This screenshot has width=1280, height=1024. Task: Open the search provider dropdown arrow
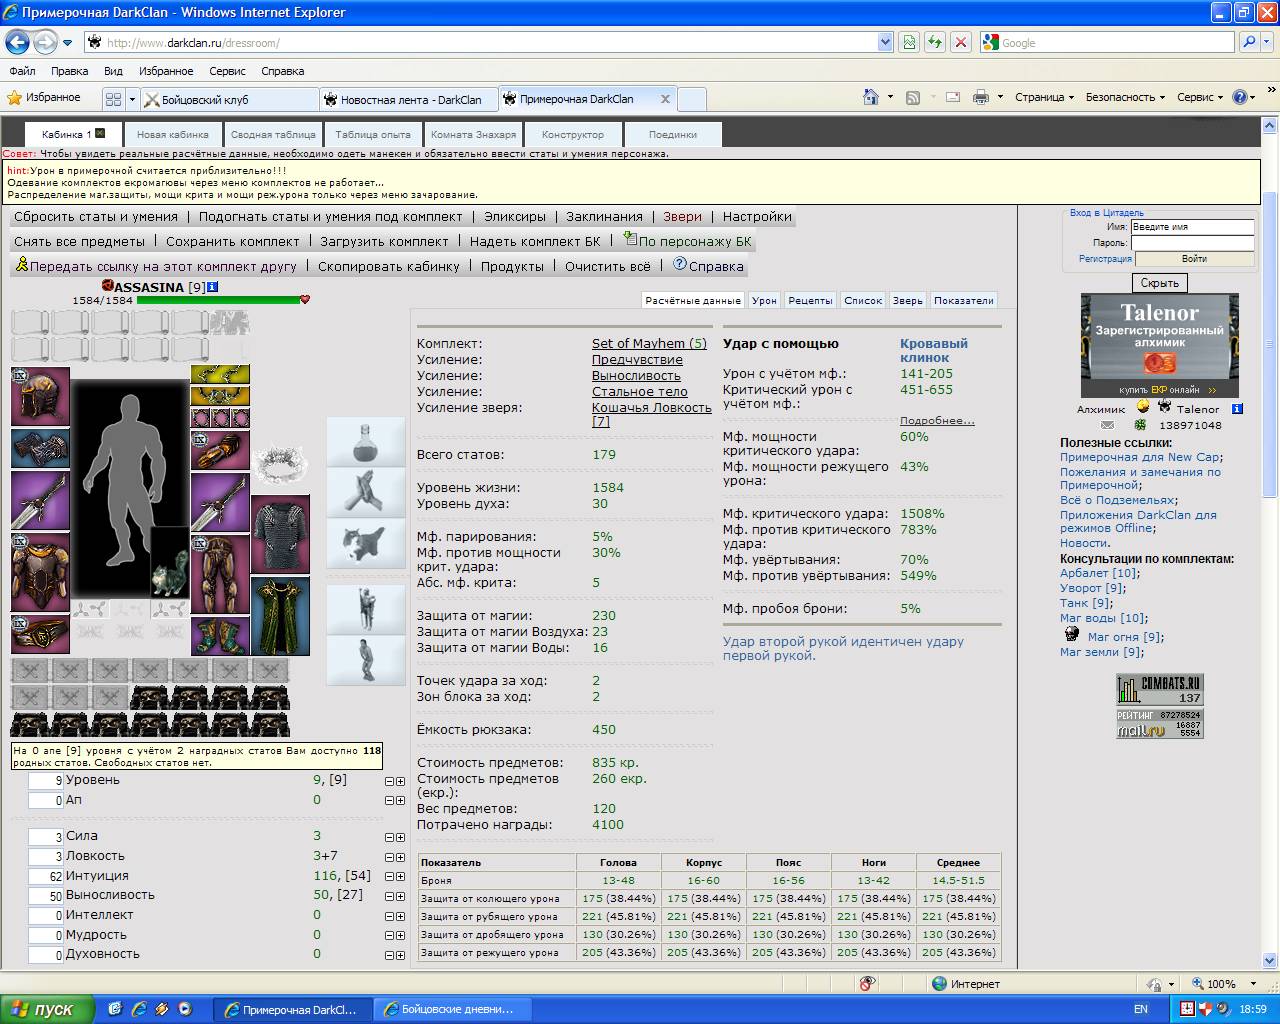coord(1268,42)
